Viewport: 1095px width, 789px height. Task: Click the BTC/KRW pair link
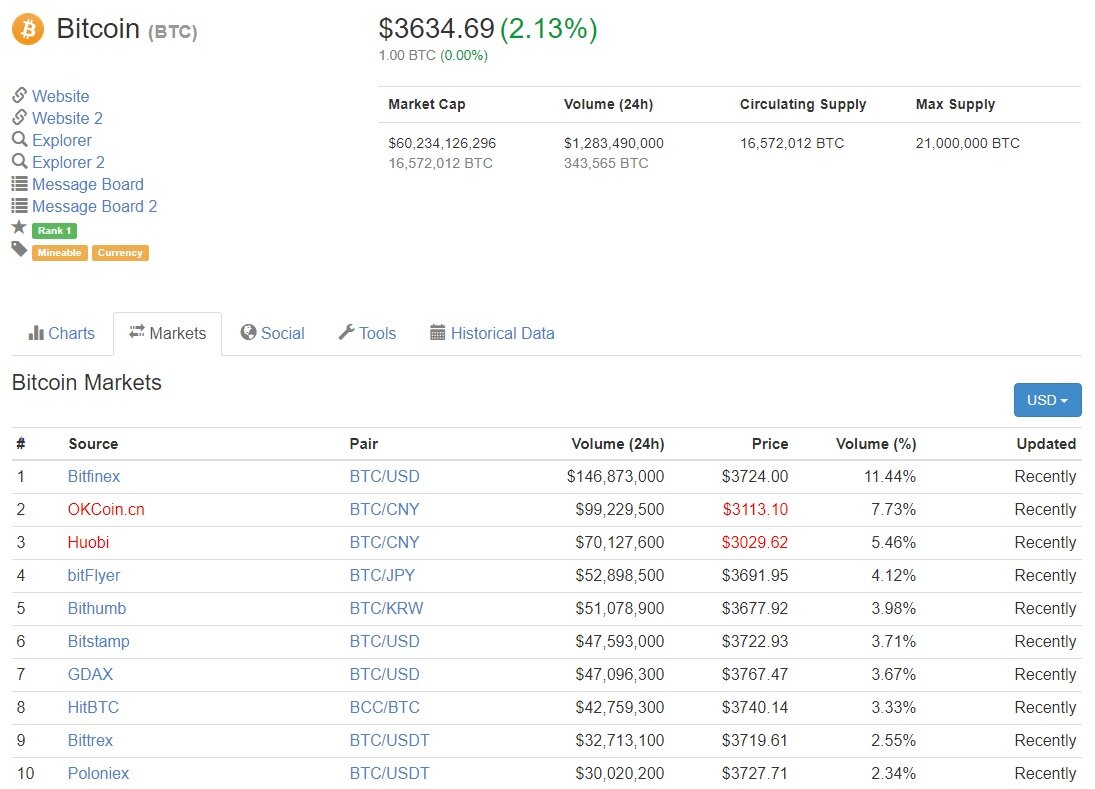[386, 609]
